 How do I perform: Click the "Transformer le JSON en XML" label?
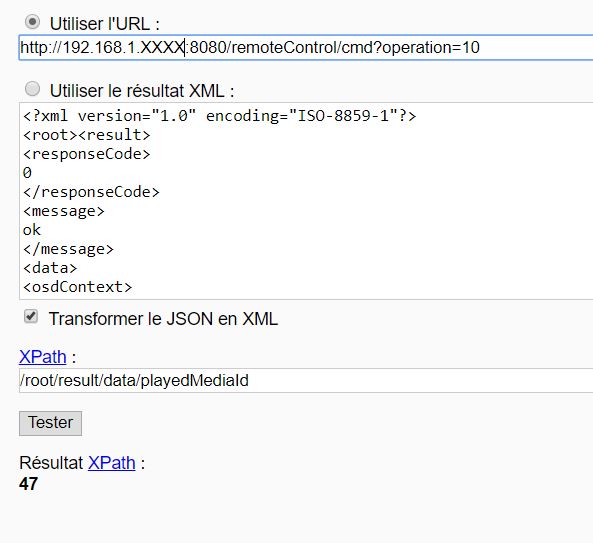pos(163,319)
